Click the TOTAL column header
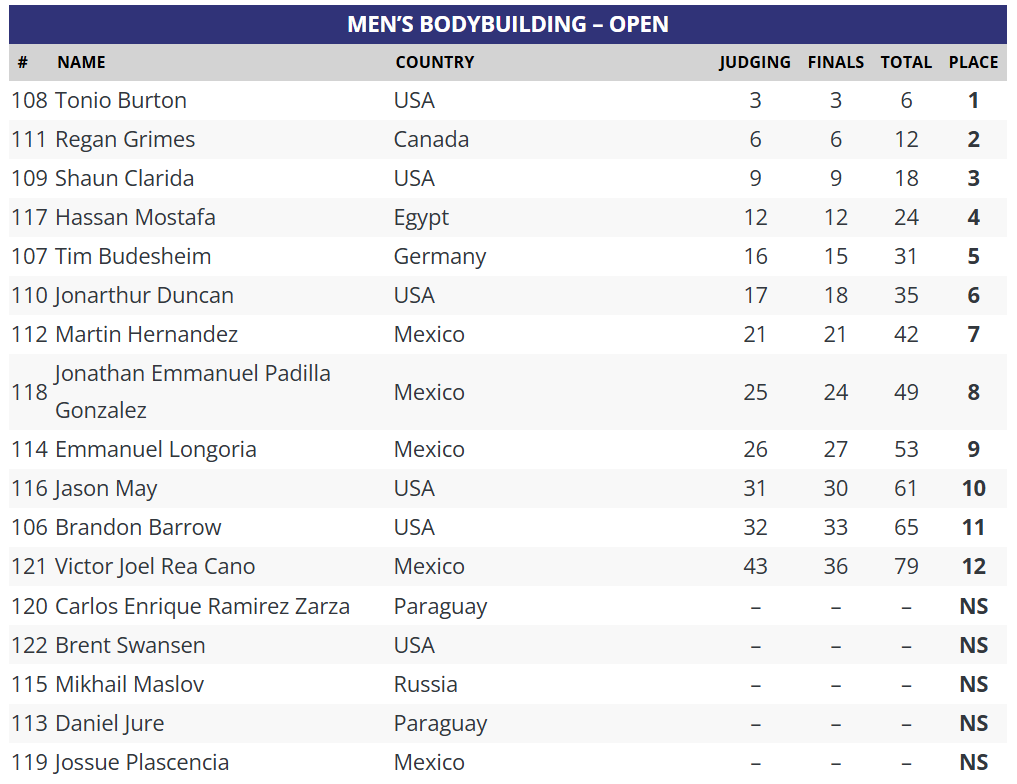Screen dimensions: 1017x784 (x=906, y=62)
